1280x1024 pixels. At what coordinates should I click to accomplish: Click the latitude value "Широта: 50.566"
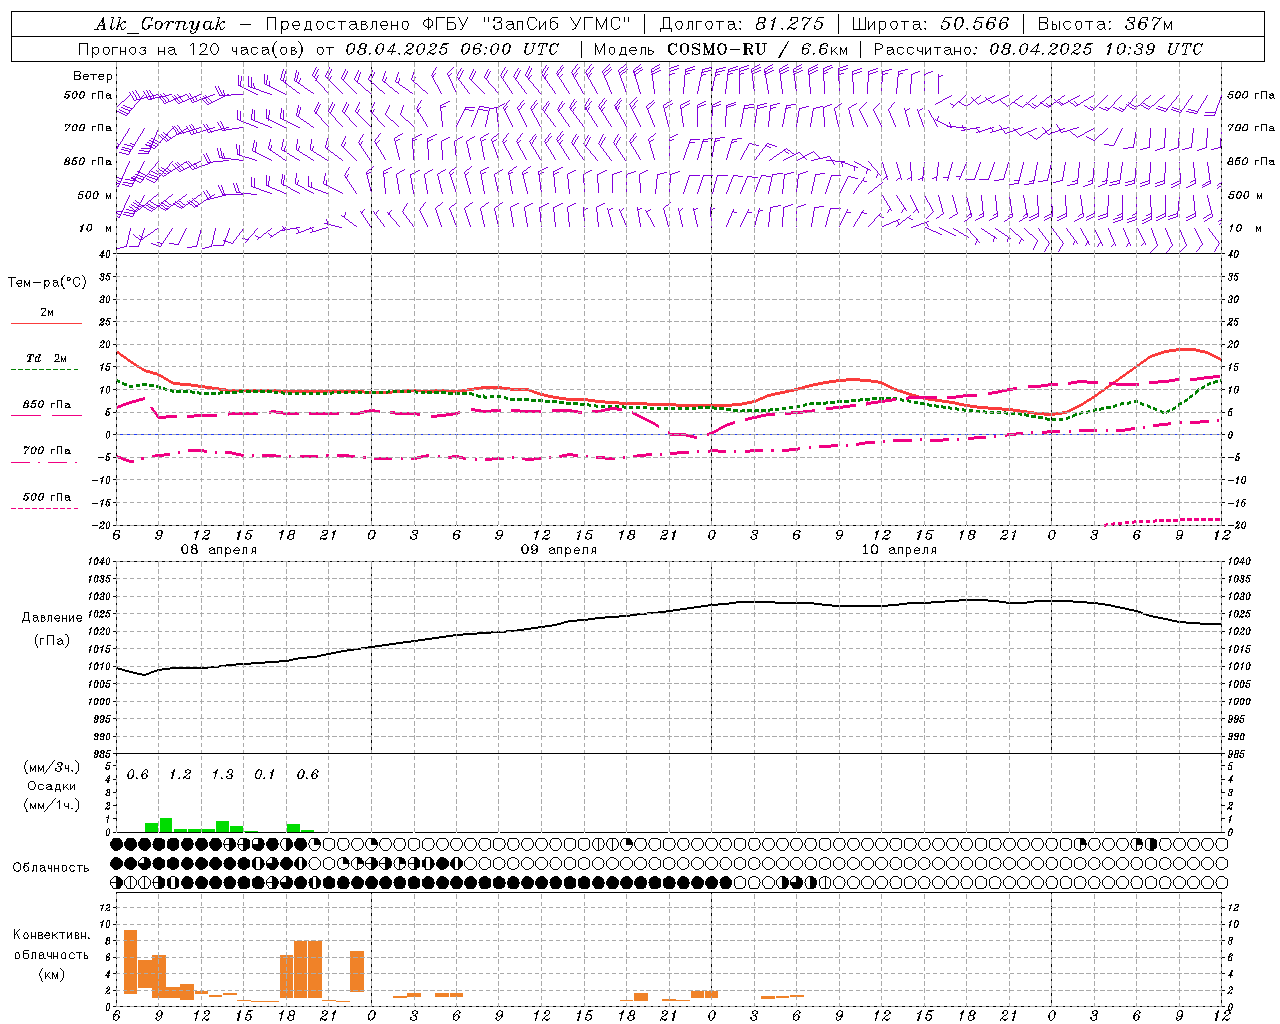pos(930,24)
